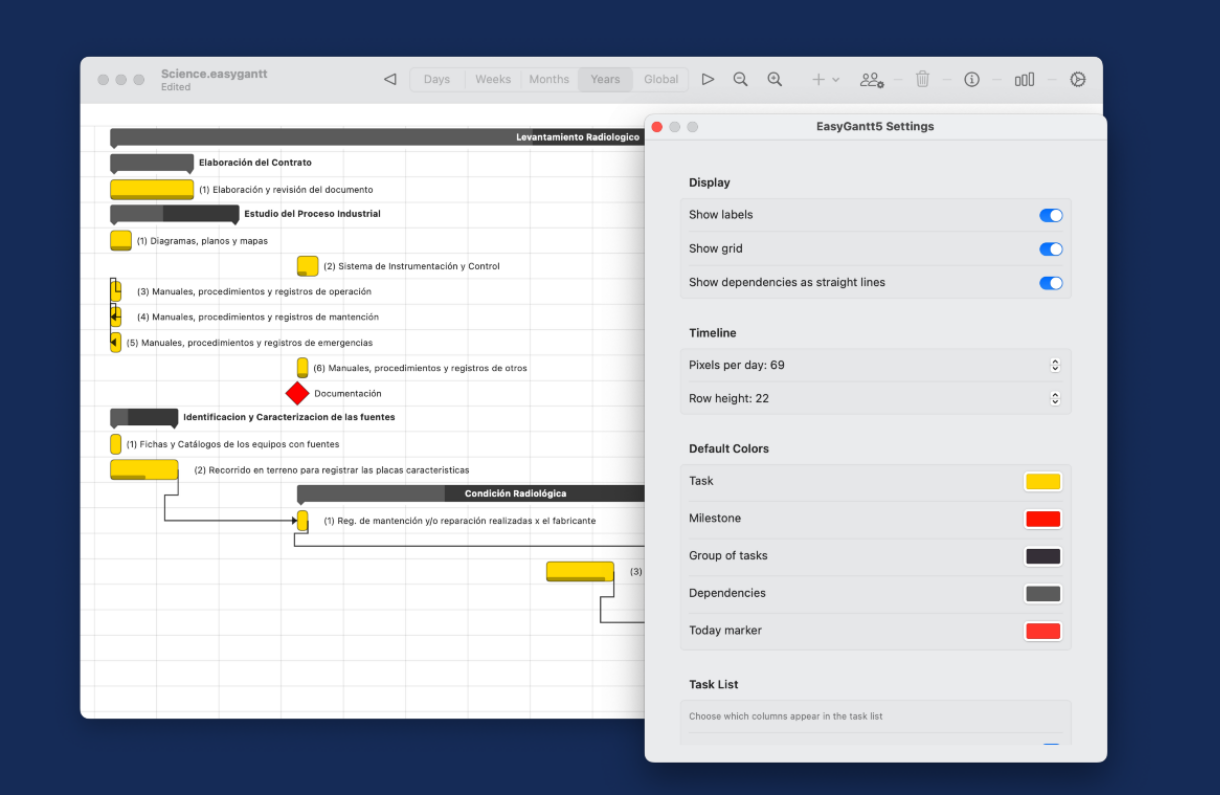
Task: Click the Global scale button
Action: coord(661,79)
